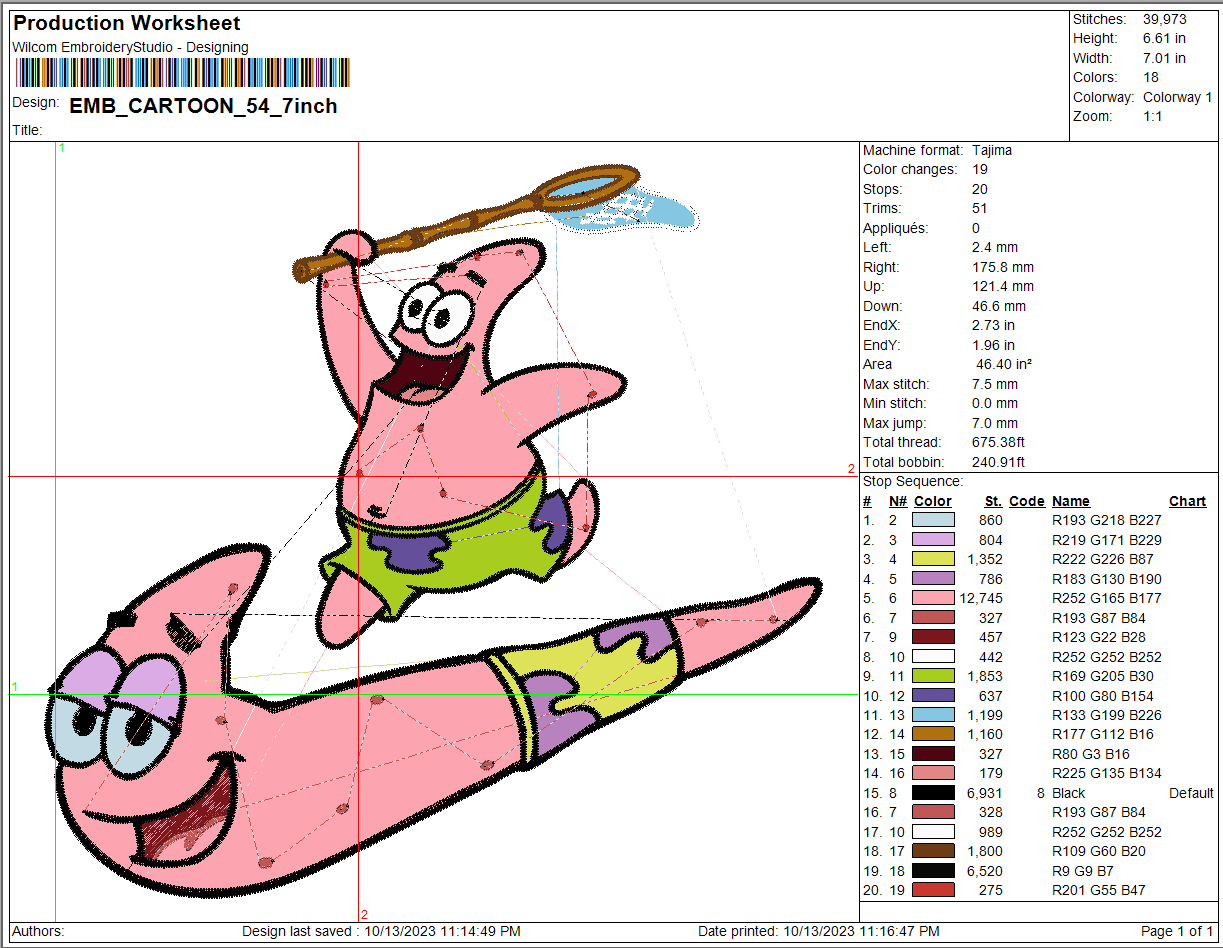Click the Page 1 of 1 footer text
The image size is (1223, 948).
1176,931
